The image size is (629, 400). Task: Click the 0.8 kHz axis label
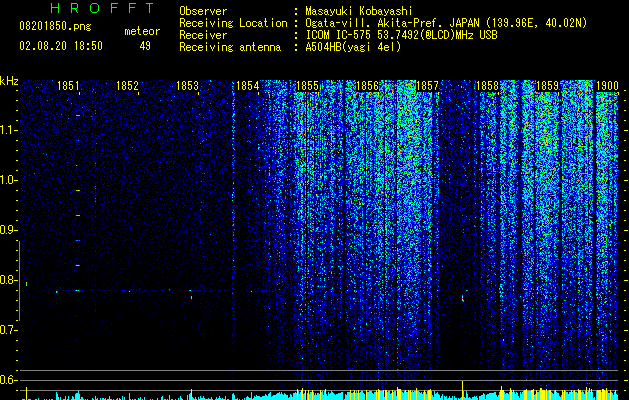tap(7, 280)
